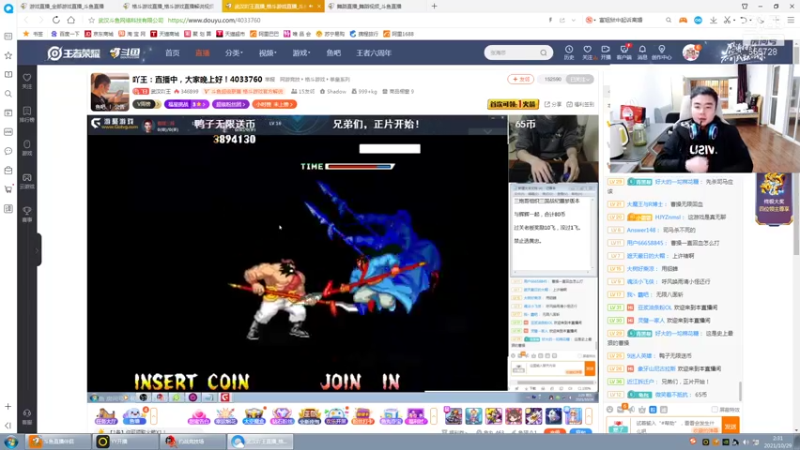Expand the gift bar left arrow
This screenshot has height=450, width=800.
click(154, 416)
